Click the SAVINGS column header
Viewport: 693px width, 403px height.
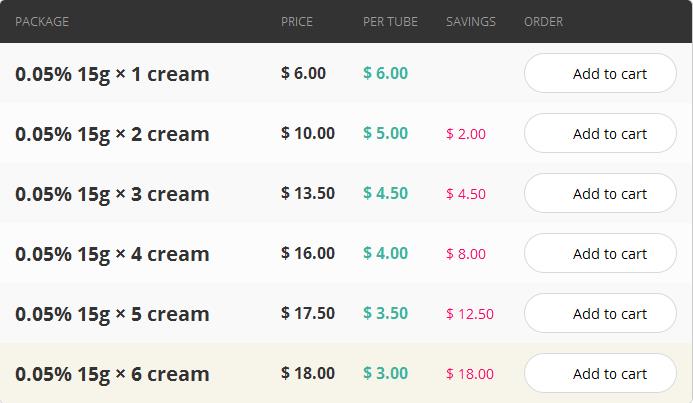point(471,22)
